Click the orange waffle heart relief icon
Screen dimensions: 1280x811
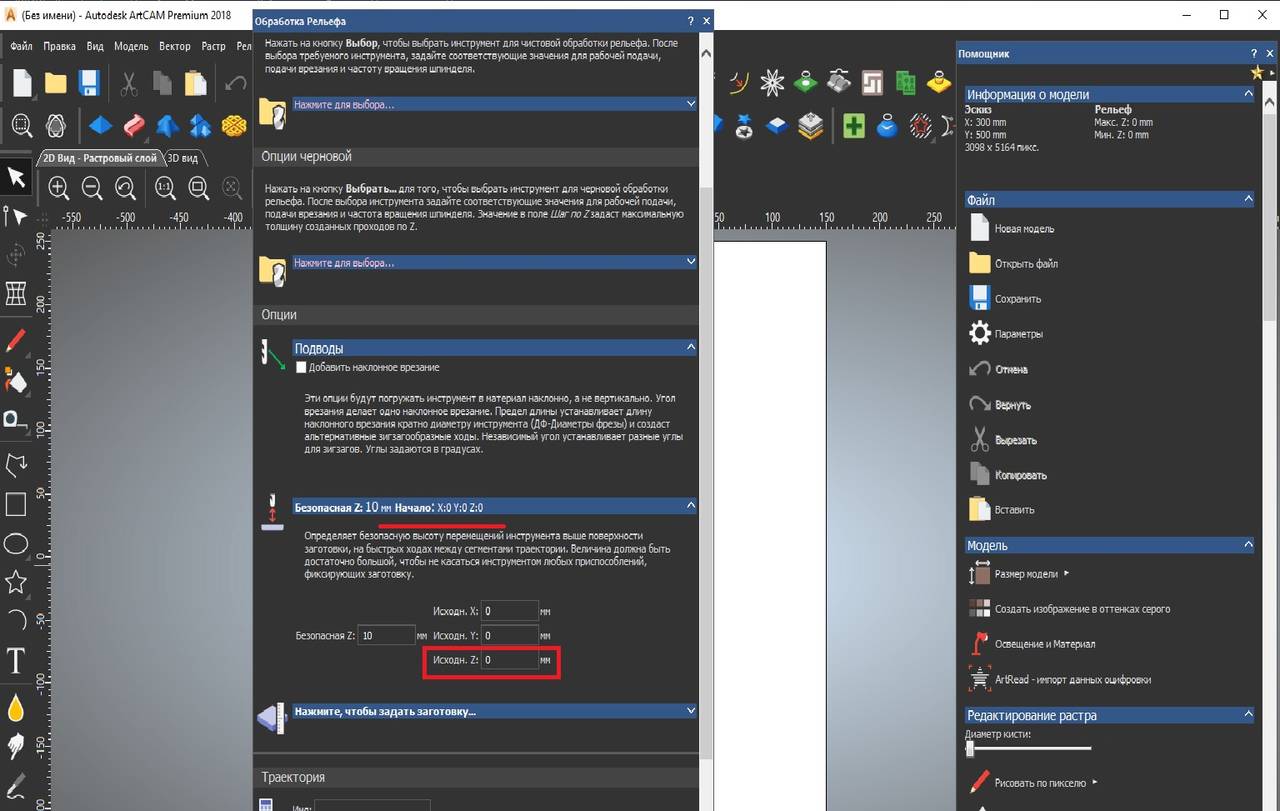click(233, 126)
